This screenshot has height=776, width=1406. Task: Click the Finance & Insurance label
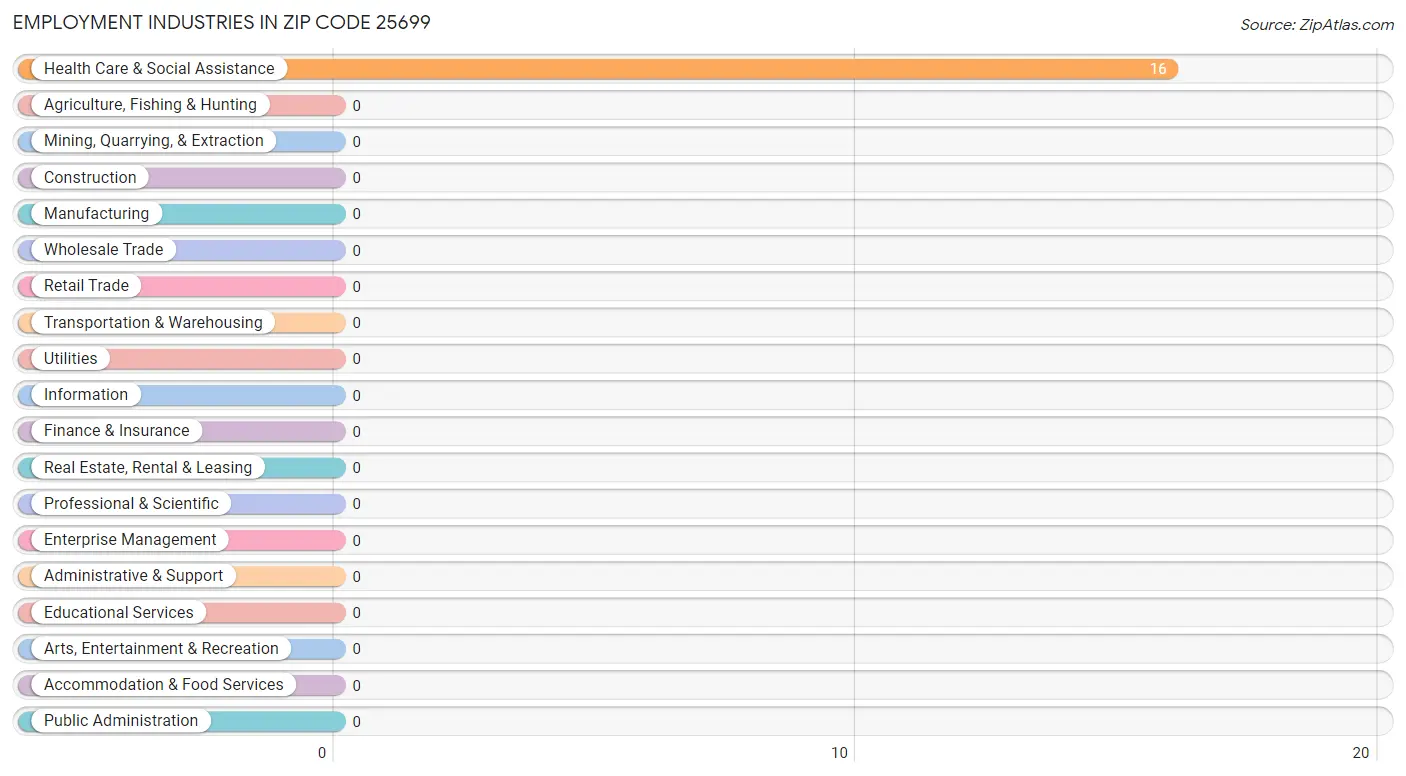[x=116, y=430]
